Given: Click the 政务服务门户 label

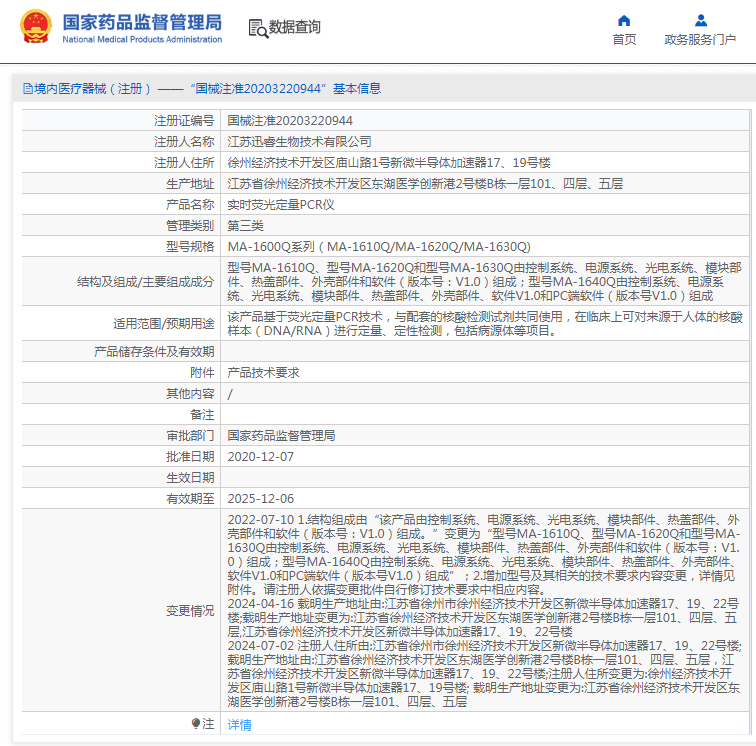Looking at the screenshot, I should click(x=700, y=40).
